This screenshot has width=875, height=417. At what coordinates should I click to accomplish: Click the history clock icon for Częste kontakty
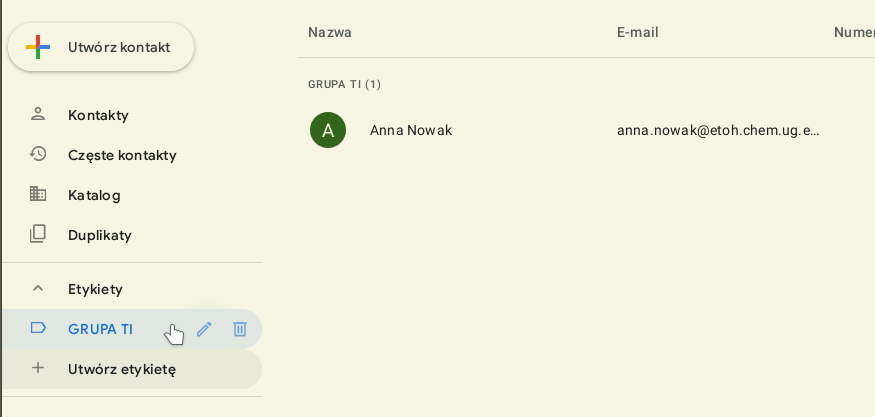38,154
